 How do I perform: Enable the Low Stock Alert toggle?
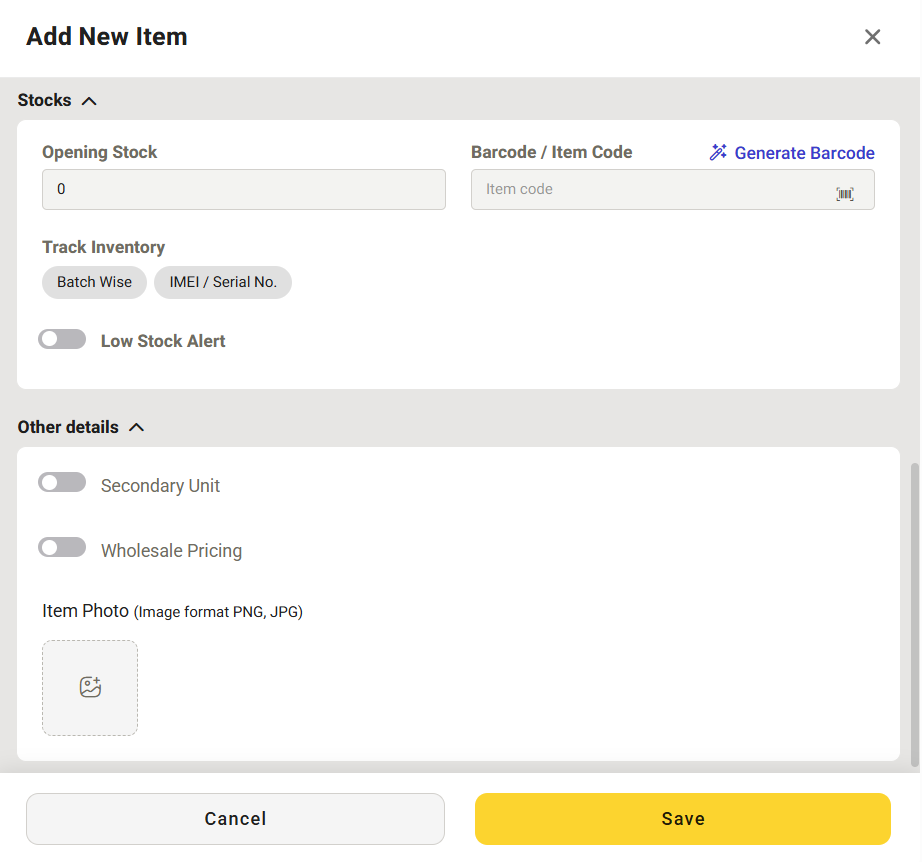[x=62, y=340]
